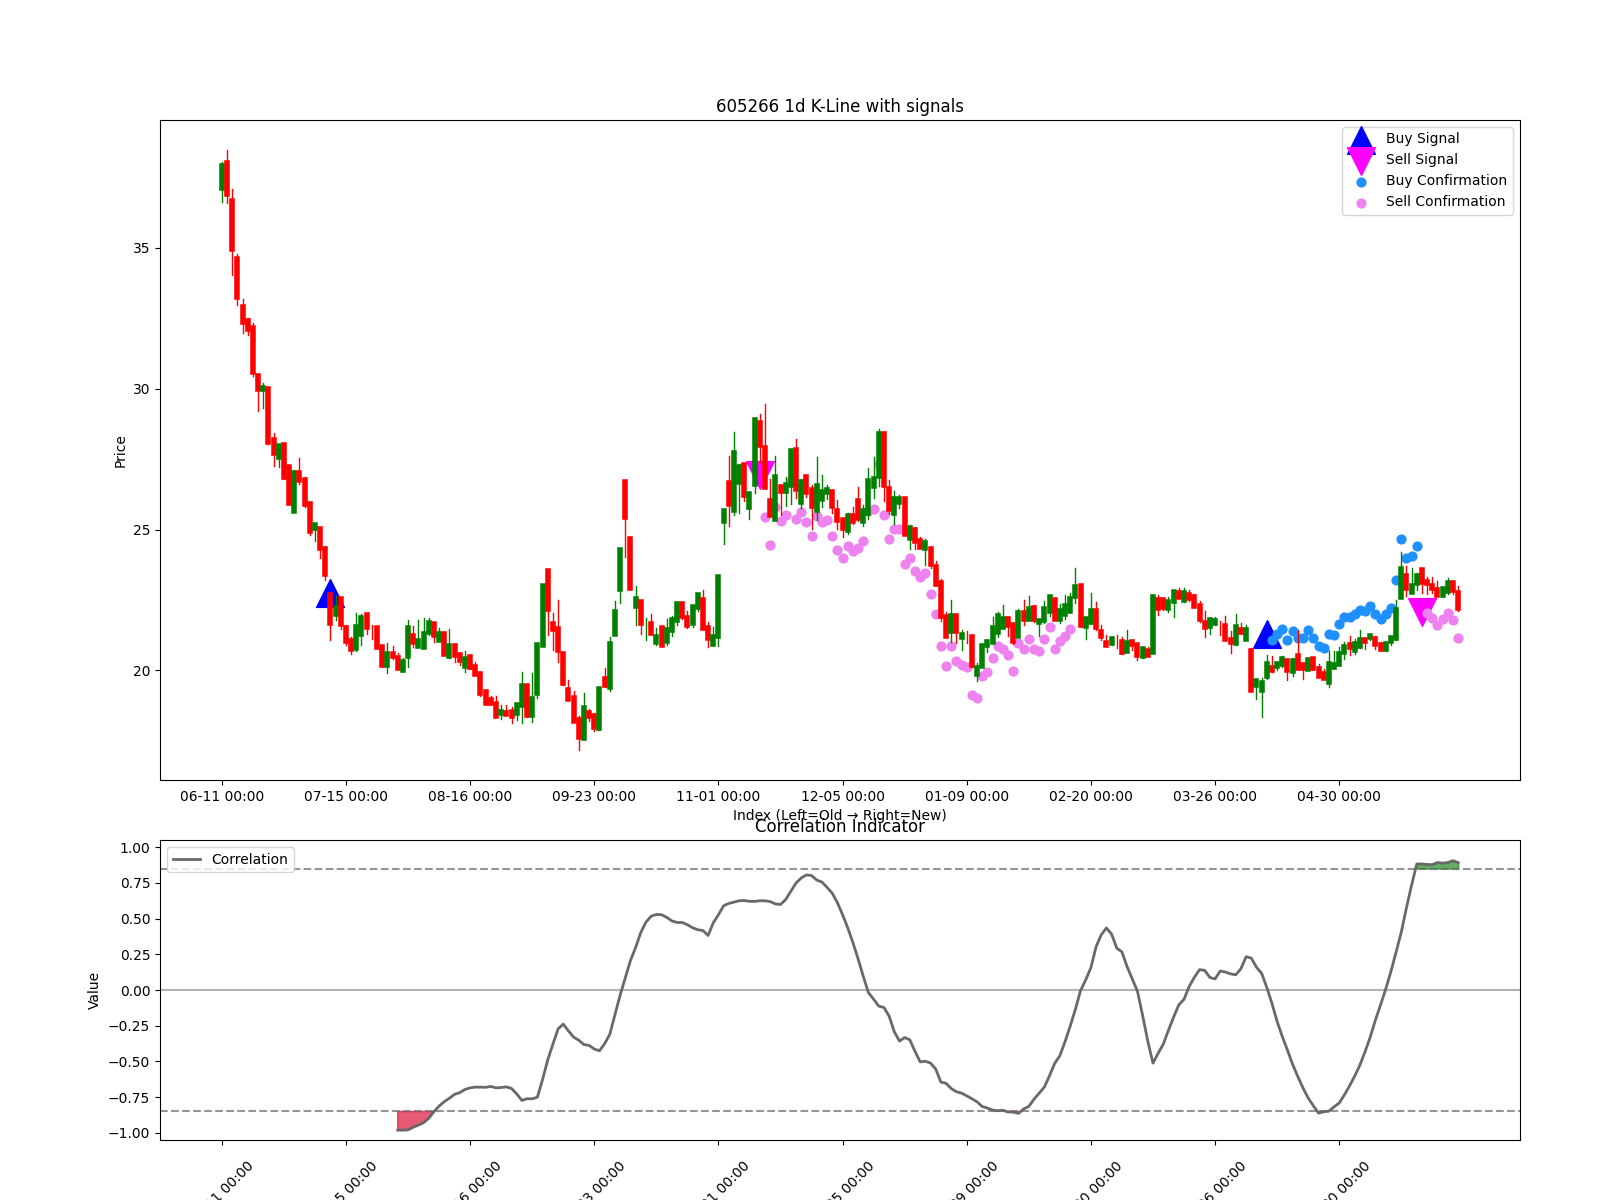Image resolution: width=1600 pixels, height=1200 pixels.
Task: Click the 'Price' y-axis title
Action: coord(120,452)
